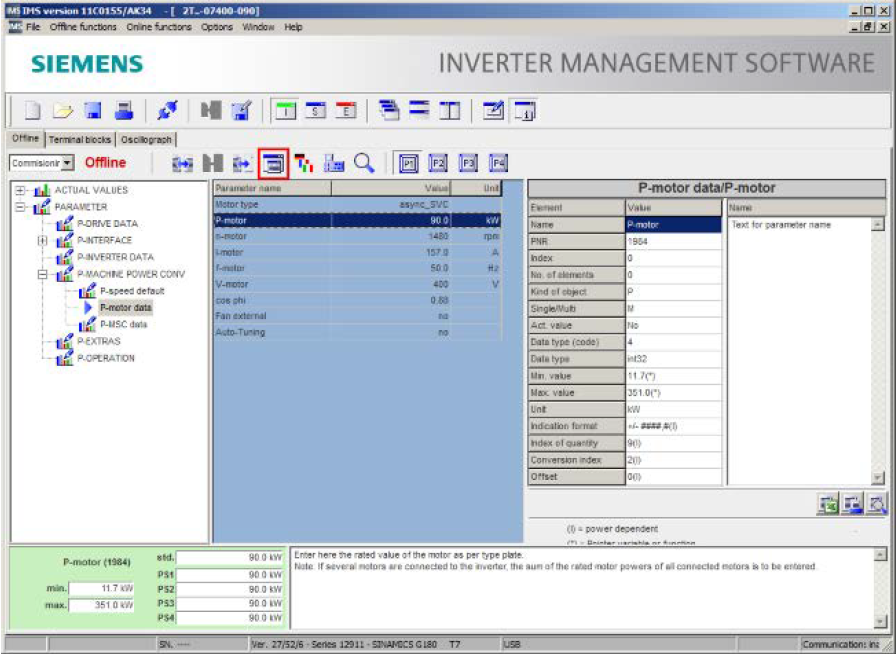The height and width of the screenshot is (654, 896).
Task: Click the red-green colored bars icon
Action: click(304, 164)
